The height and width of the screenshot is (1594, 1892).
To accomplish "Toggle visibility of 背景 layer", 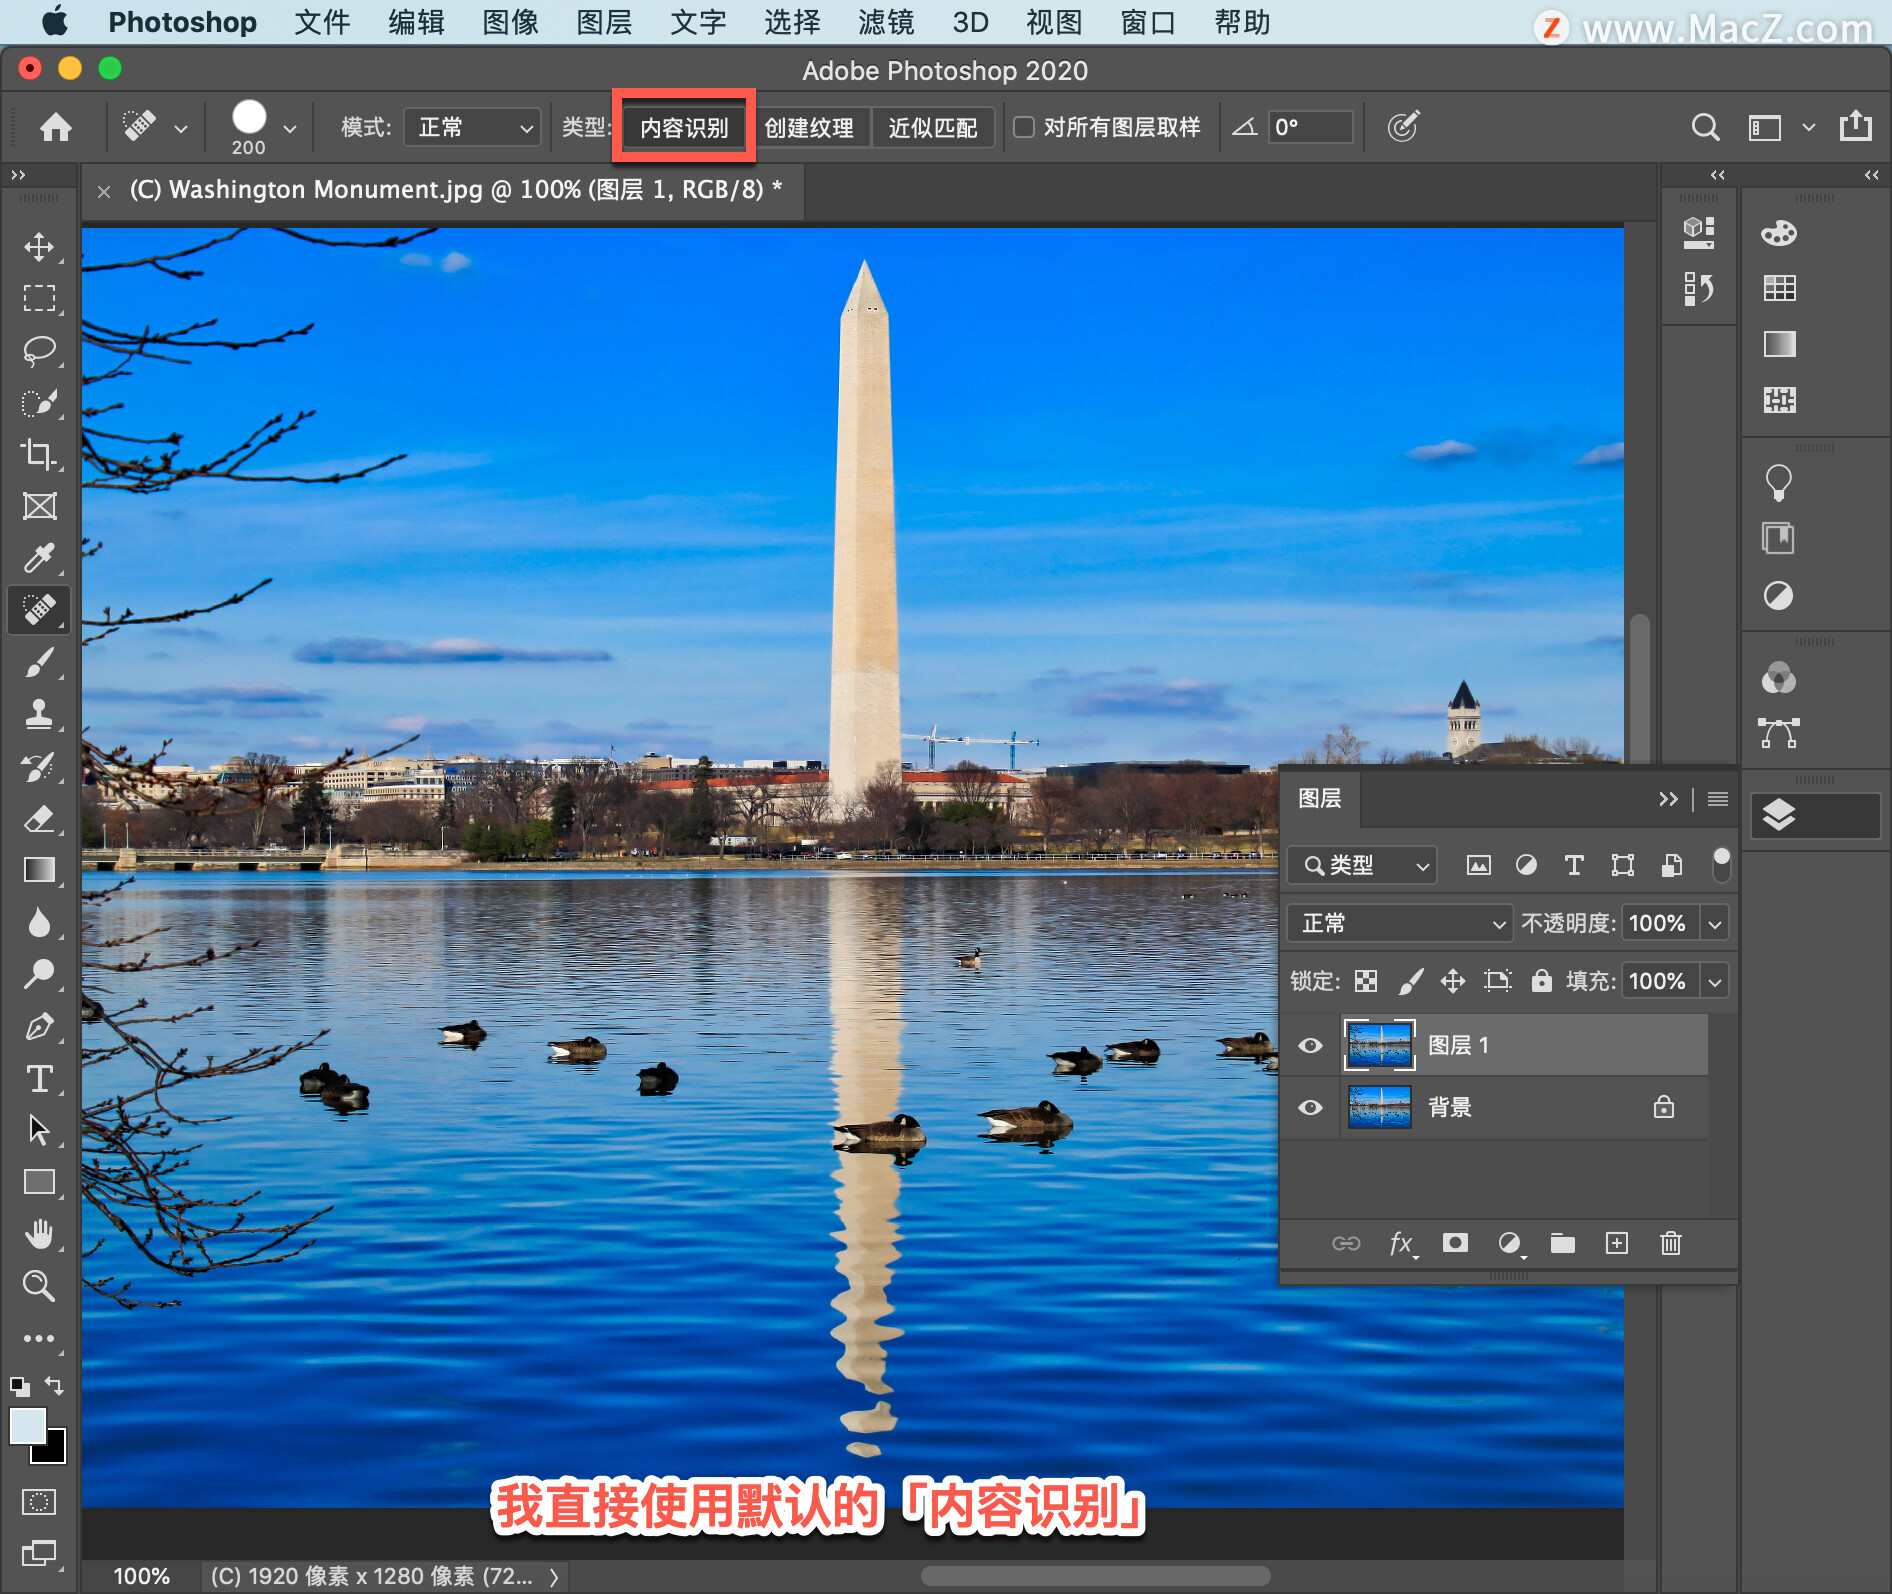I will [1310, 1108].
